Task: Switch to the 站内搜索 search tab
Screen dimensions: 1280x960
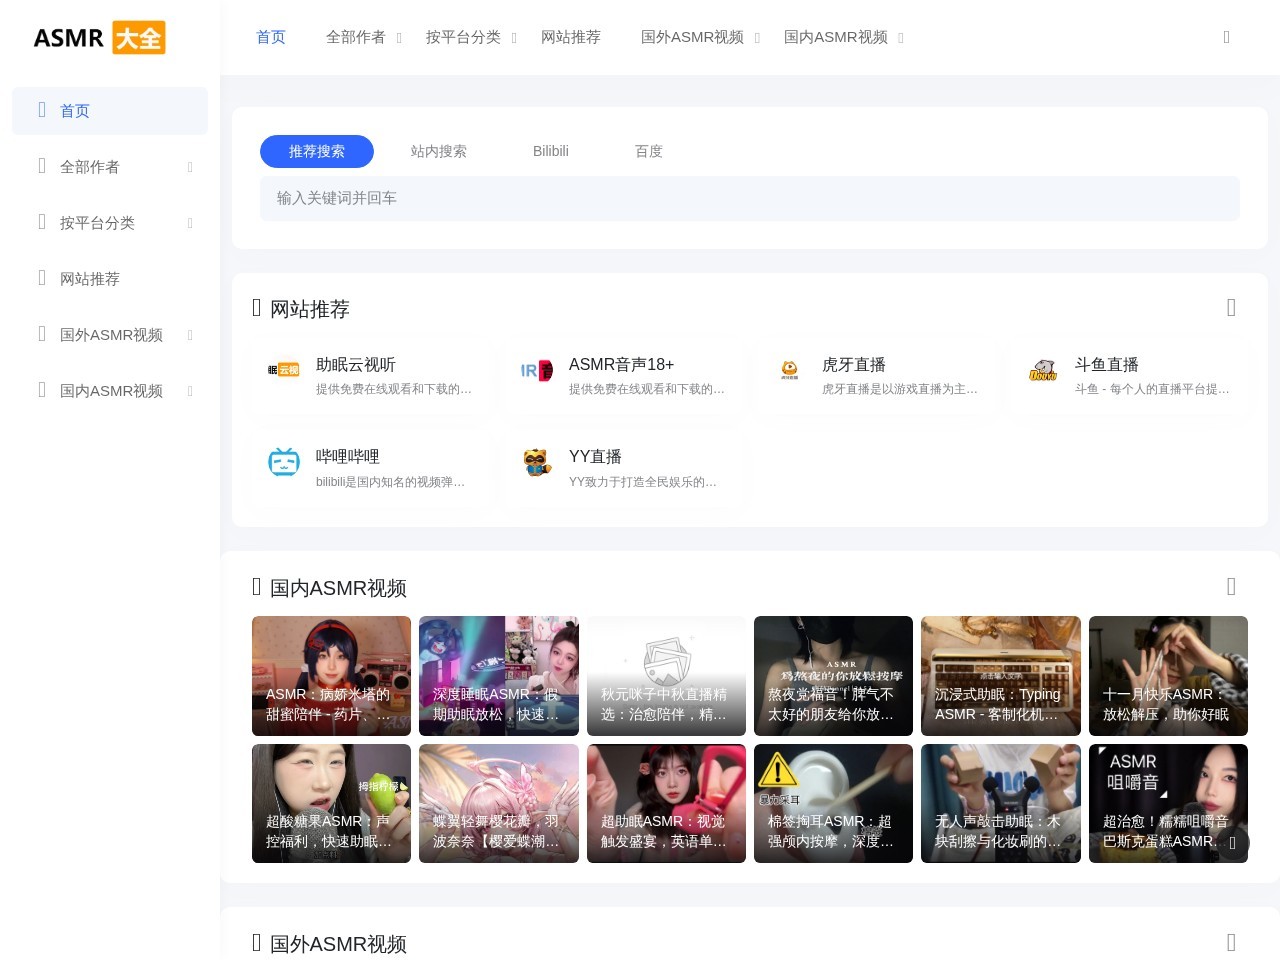Action: tap(439, 151)
